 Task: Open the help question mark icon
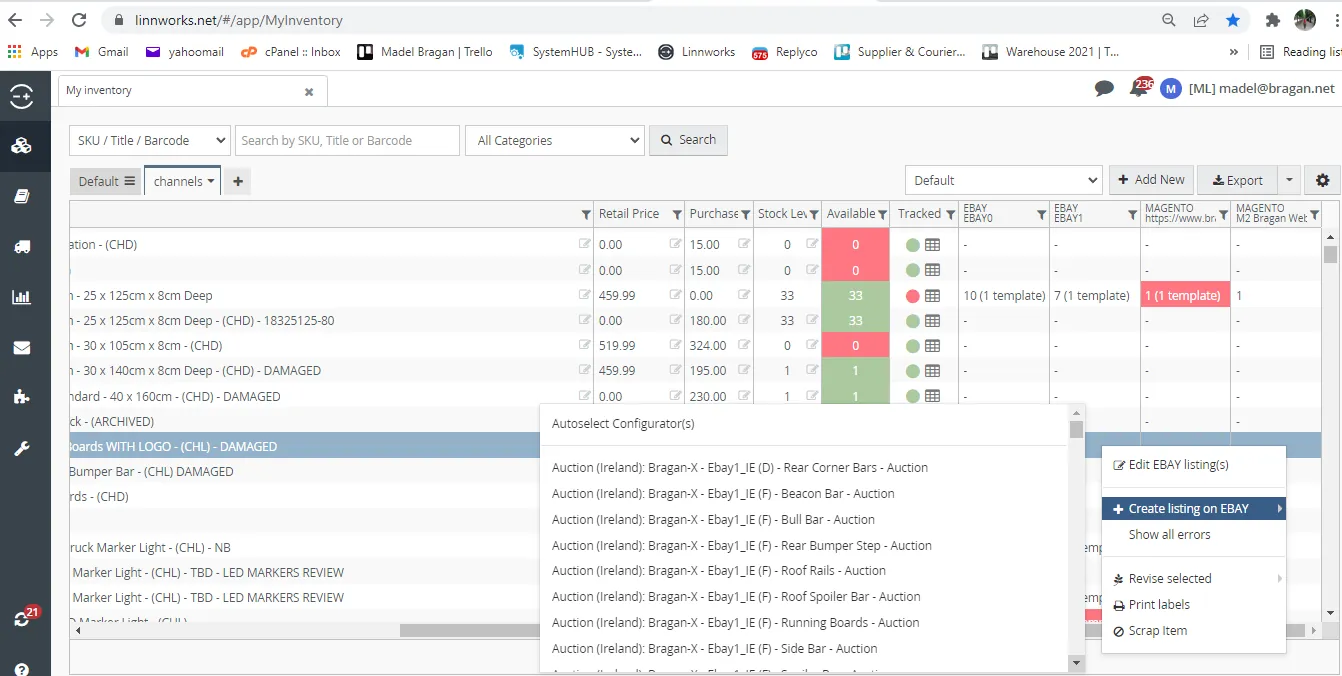(22, 669)
